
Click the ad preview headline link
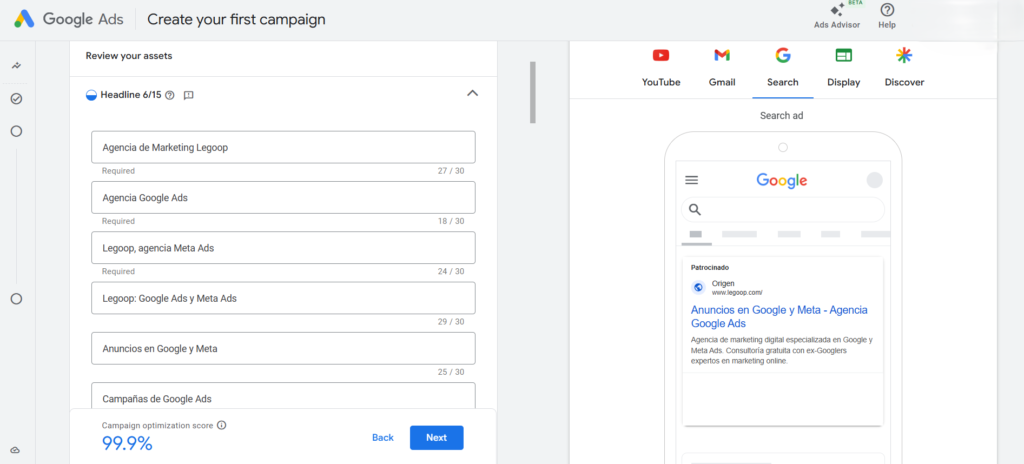click(778, 316)
